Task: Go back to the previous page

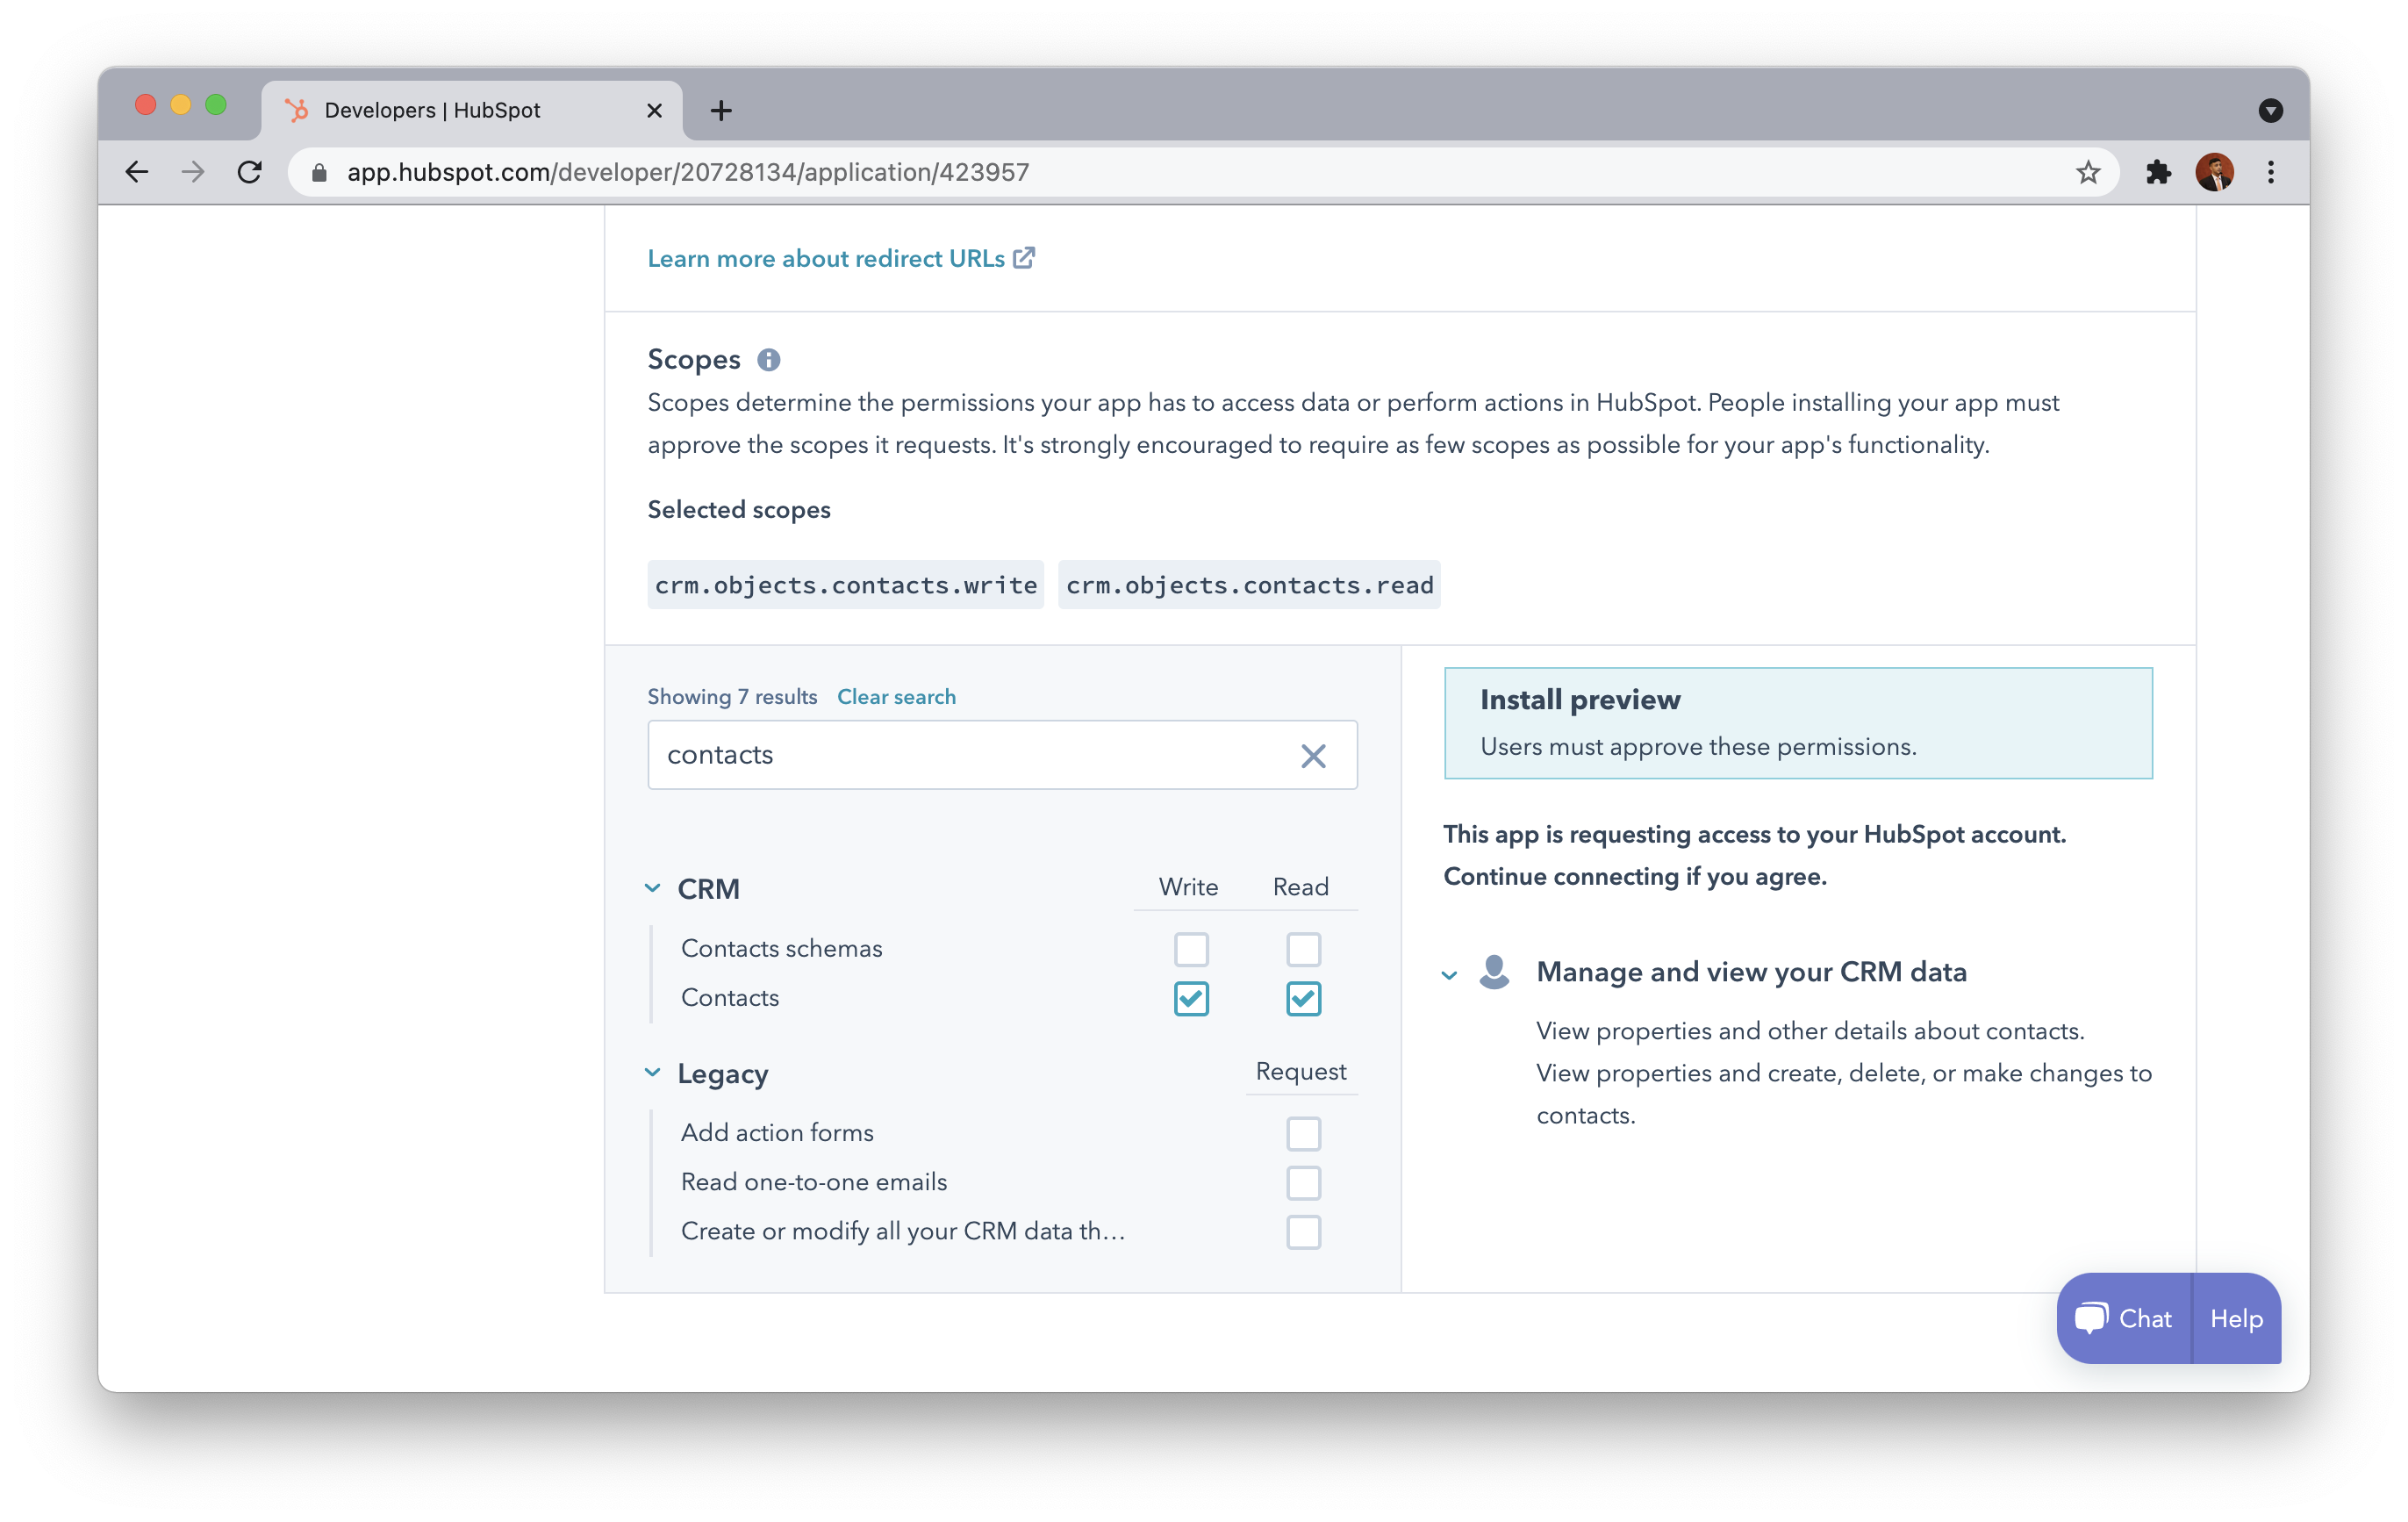Action: click(x=137, y=173)
